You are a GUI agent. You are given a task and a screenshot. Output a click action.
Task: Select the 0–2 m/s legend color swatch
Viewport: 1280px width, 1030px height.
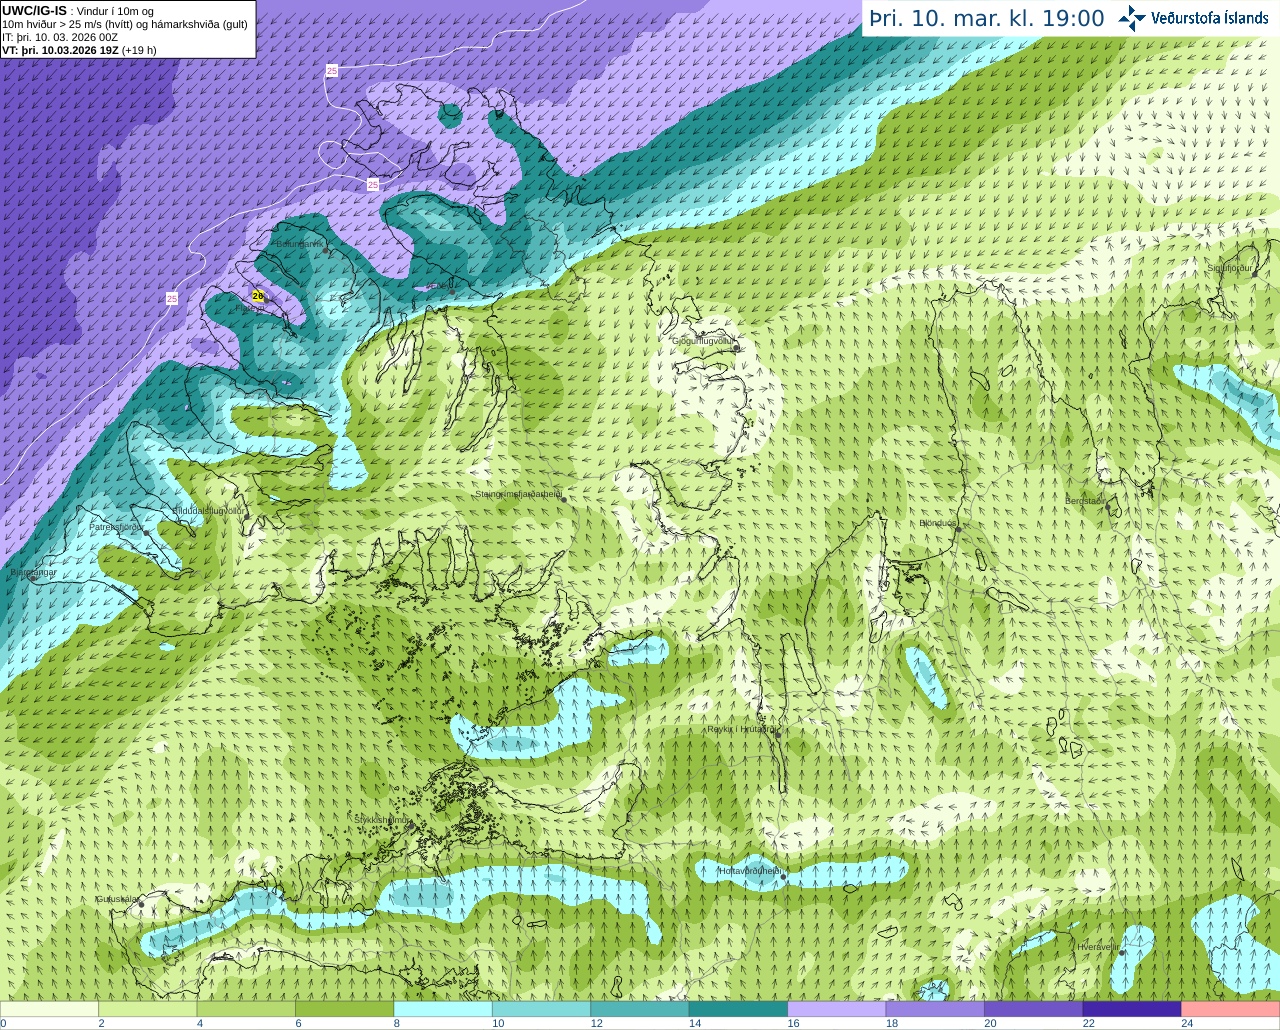[x=49, y=1009]
